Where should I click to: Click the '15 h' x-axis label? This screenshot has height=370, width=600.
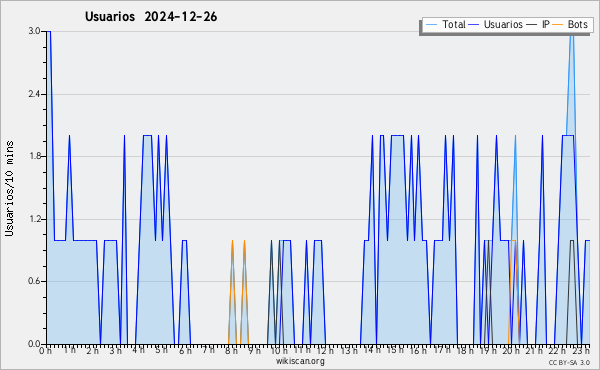395,350
